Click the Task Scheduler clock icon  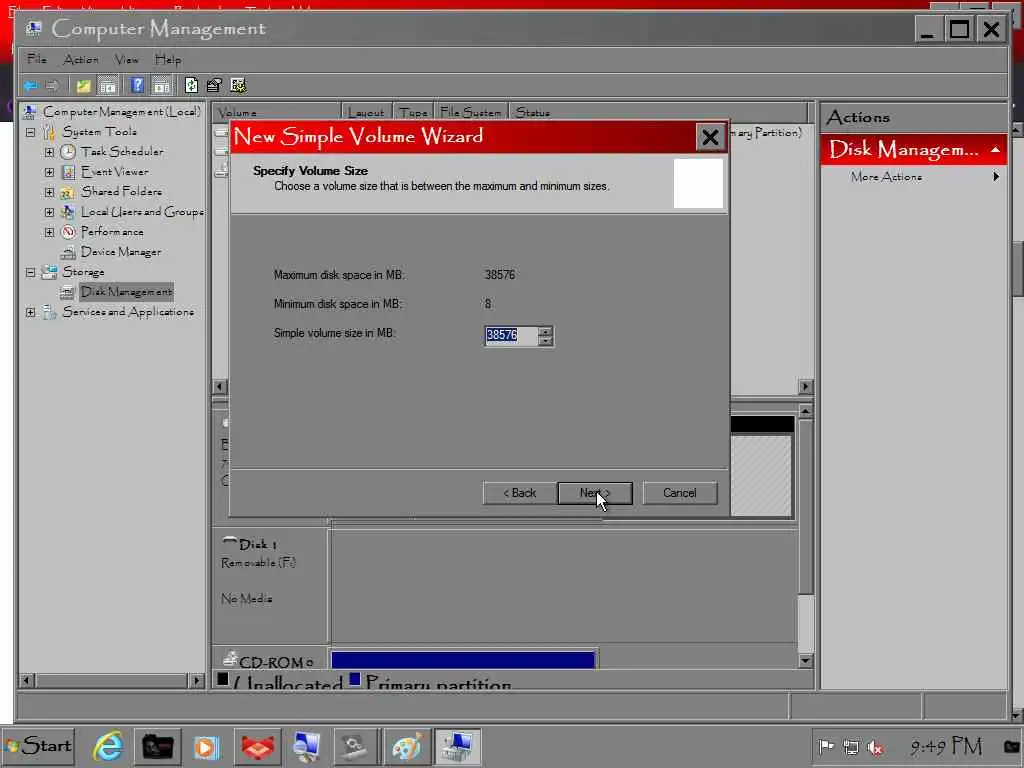(68, 152)
